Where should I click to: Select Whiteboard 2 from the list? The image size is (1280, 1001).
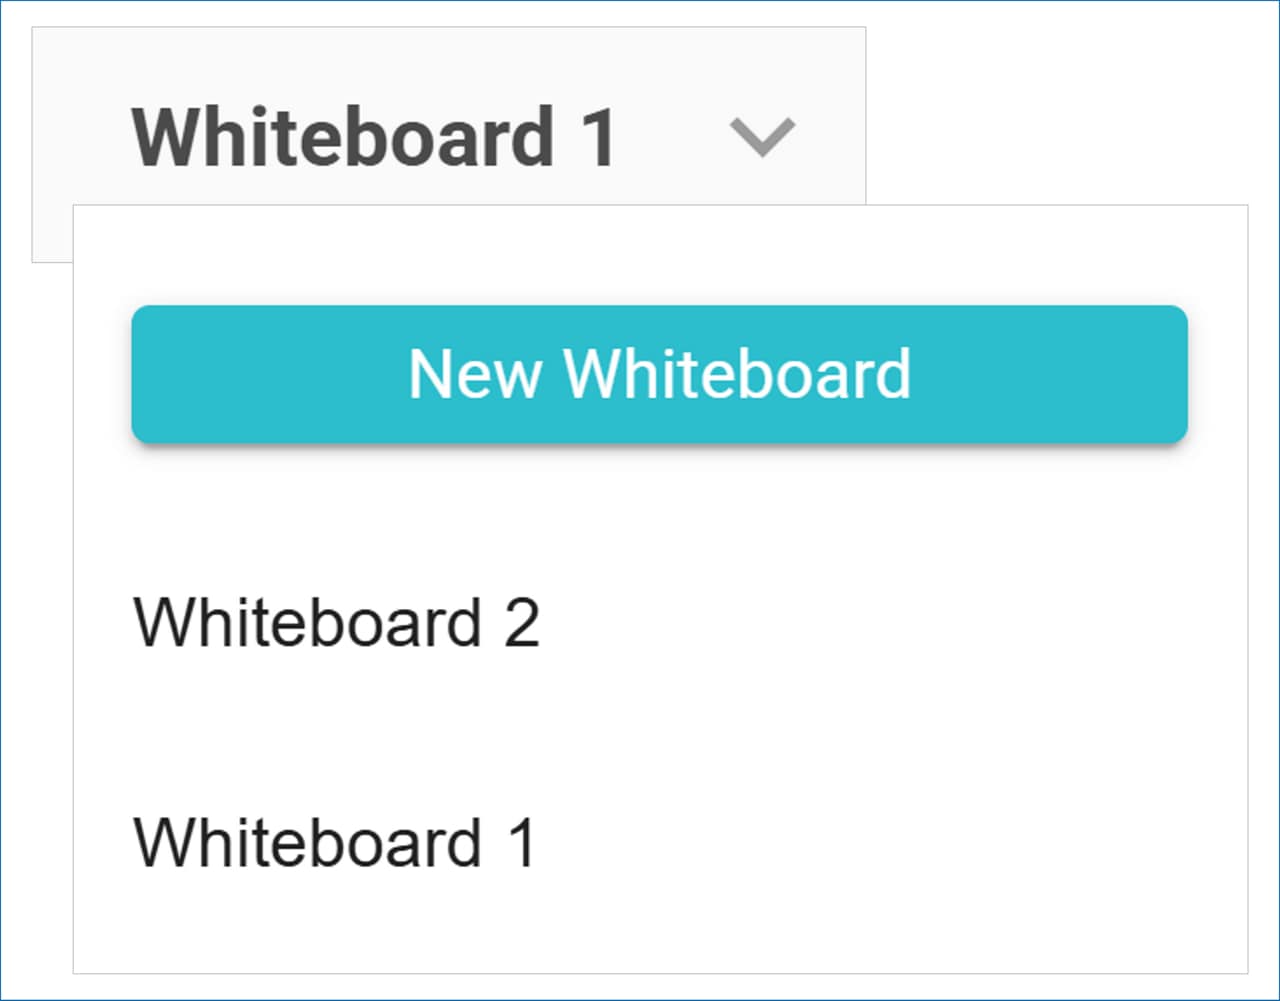click(x=337, y=622)
